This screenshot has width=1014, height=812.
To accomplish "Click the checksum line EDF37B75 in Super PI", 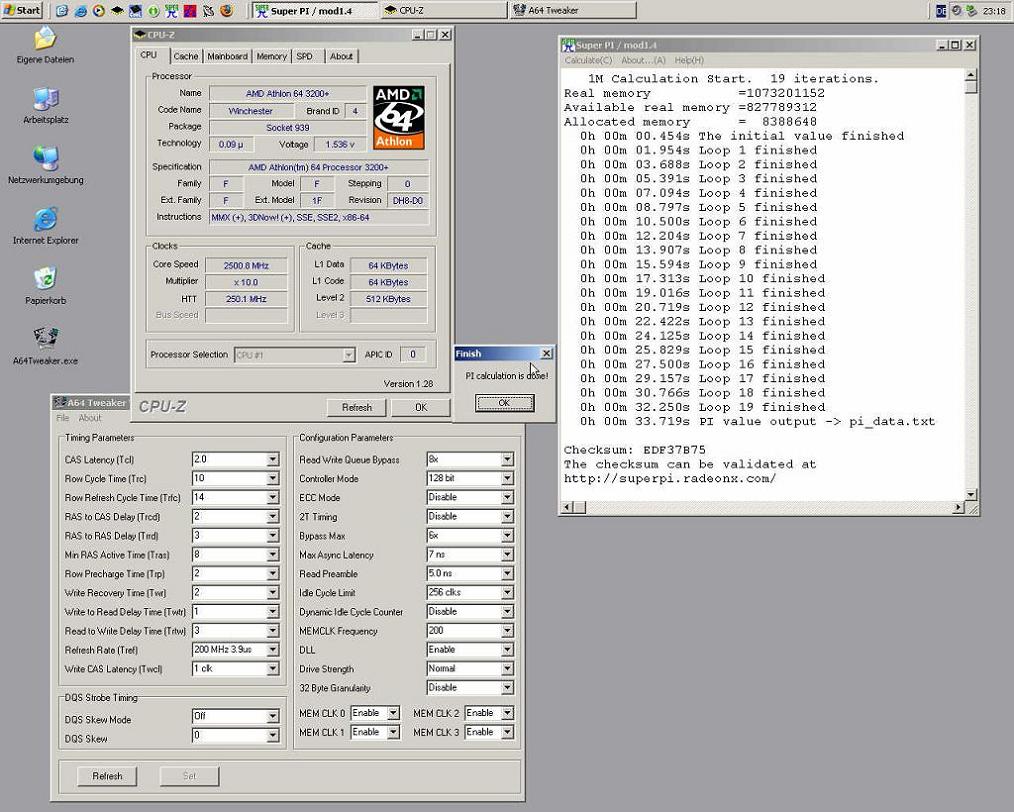I will [634, 450].
